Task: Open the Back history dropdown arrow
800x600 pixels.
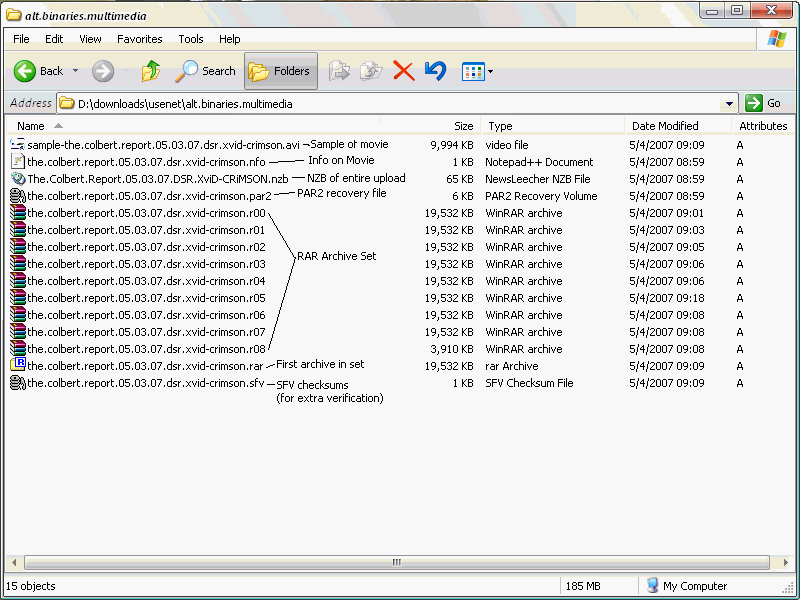Action: tap(76, 71)
